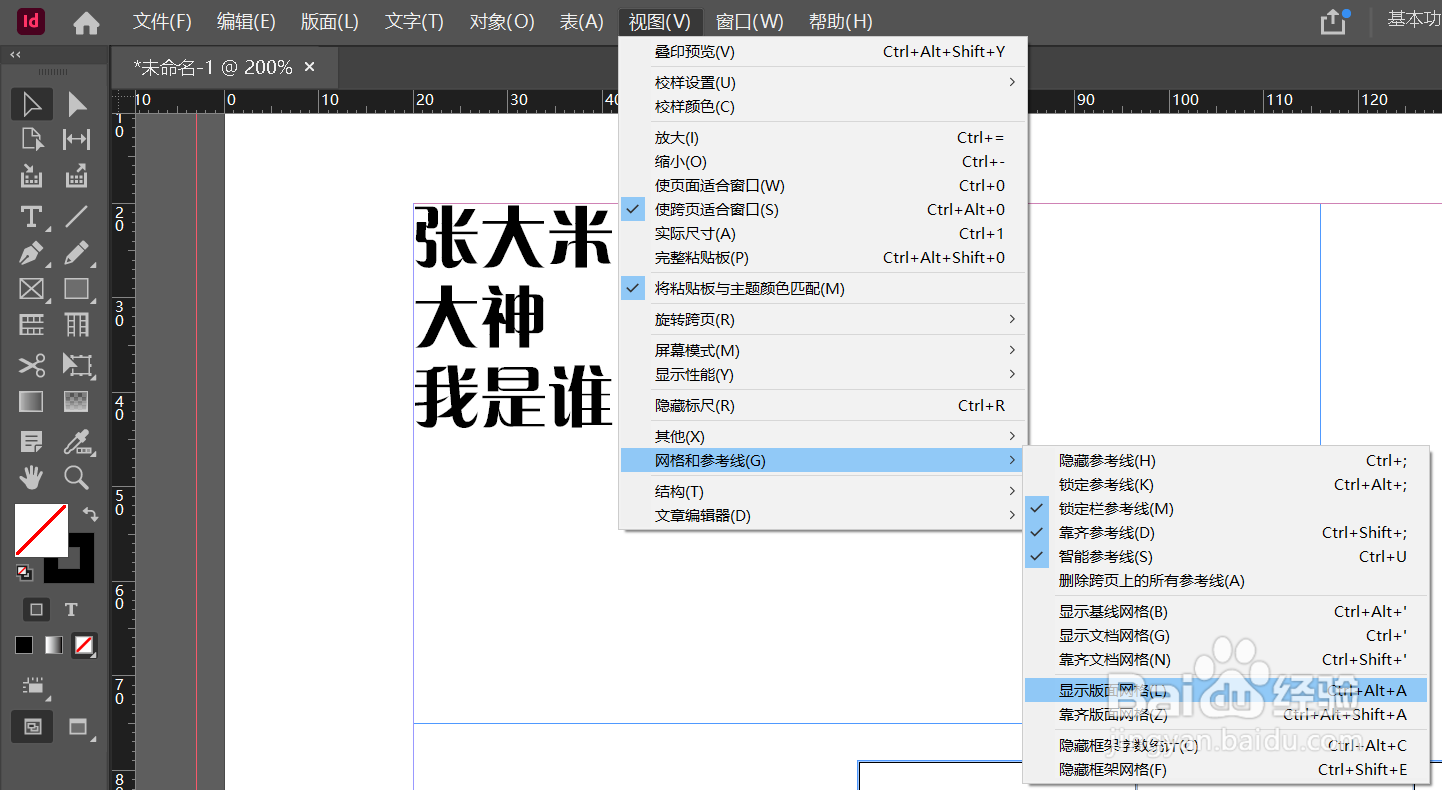Choose 隐藏标尺(R) item
This screenshot has height=790, width=1442.
click(x=824, y=406)
